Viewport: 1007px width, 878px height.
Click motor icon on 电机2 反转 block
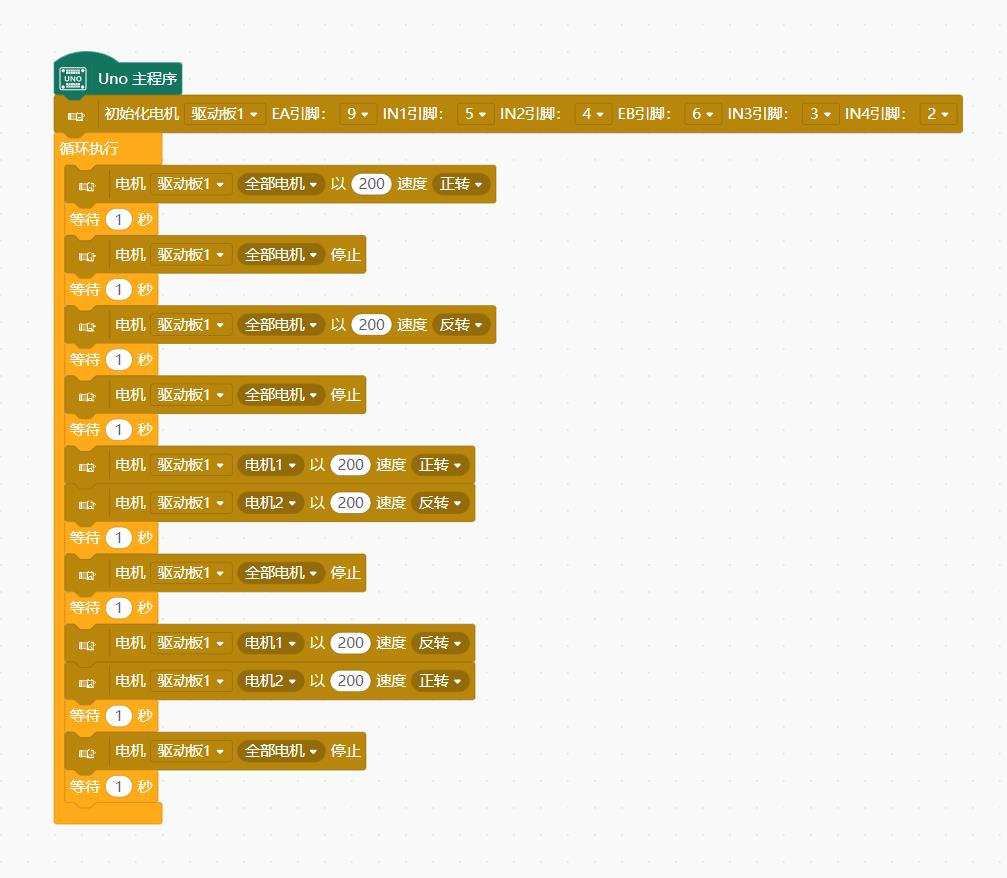pos(87,505)
